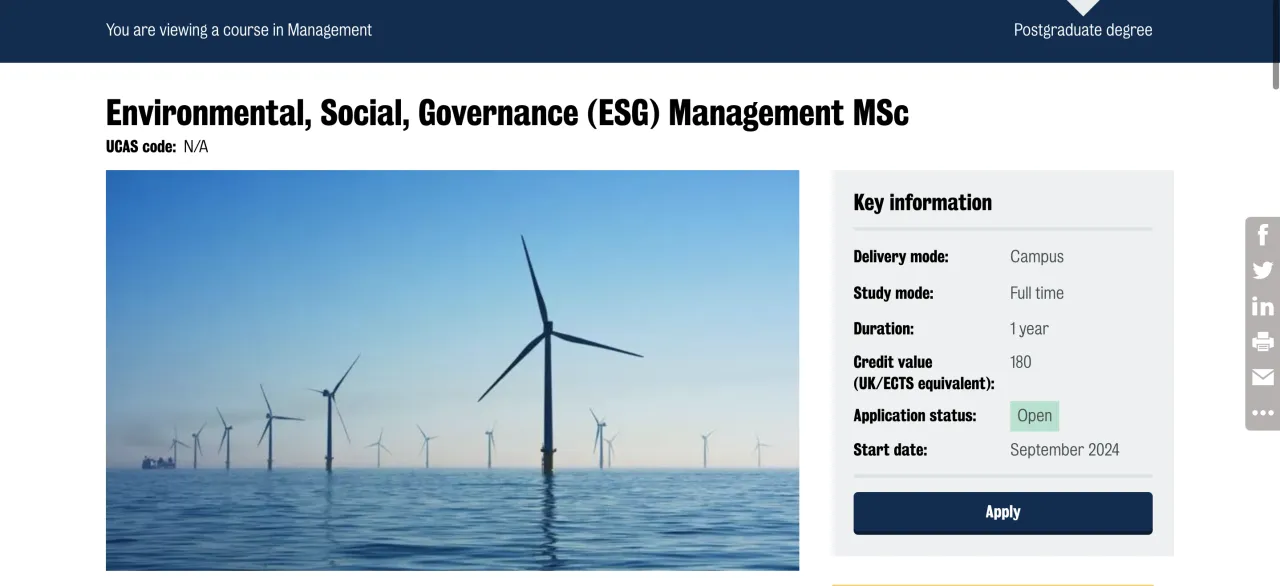1280x586 pixels.
Task: Click the UCAS code label
Action: click(x=141, y=147)
